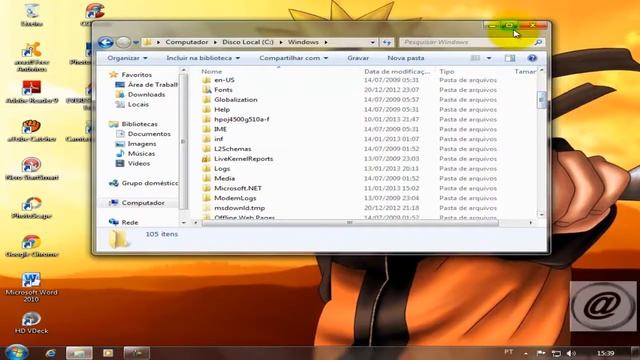Open Músicas library
Image resolution: width=640 pixels, height=360 pixels.
[135, 153]
